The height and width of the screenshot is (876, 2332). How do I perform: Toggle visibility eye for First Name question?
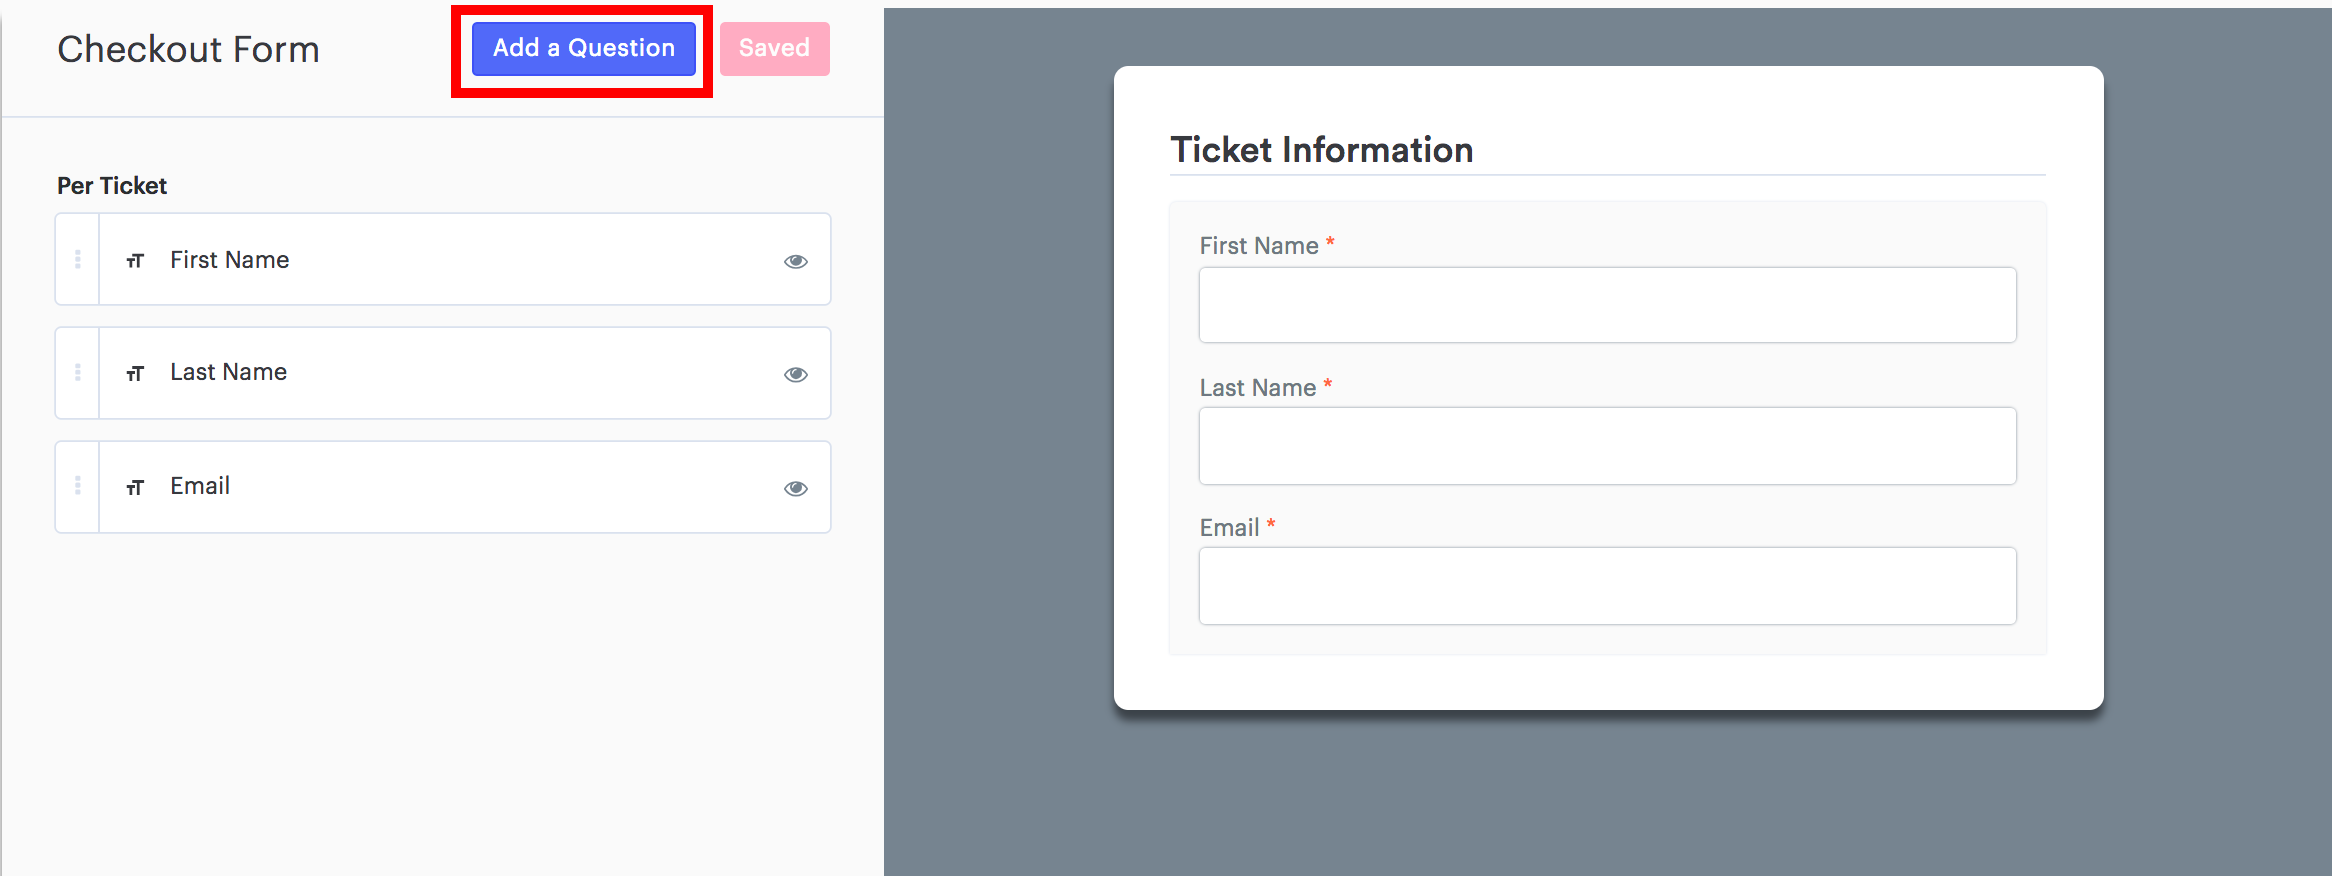(796, 261)
